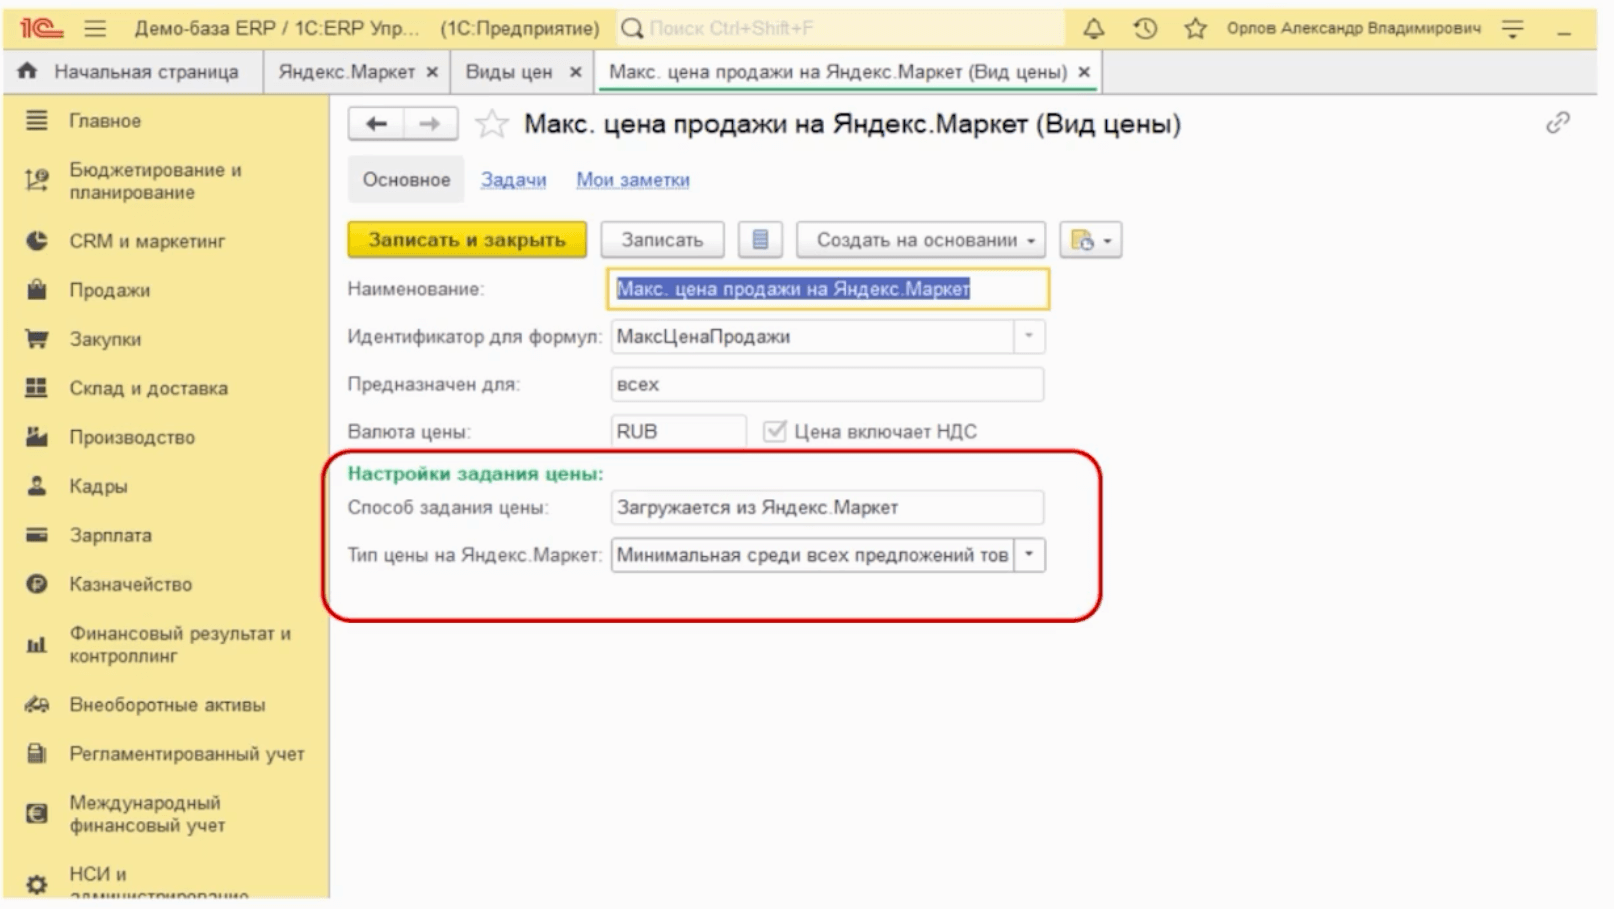Navigate forward with the right arrow
The height and width of the screenshot is (909, 1614).
(x=430, y=124)
